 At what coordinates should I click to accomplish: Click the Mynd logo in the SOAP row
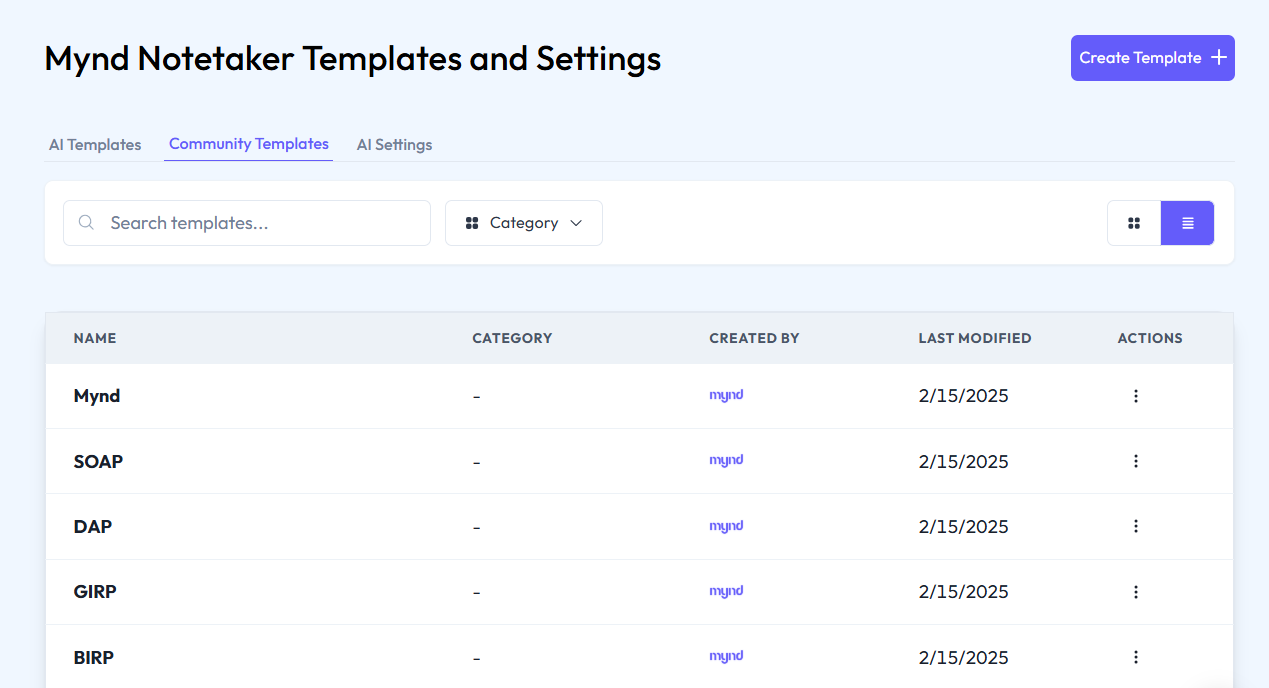click(726, 461)
